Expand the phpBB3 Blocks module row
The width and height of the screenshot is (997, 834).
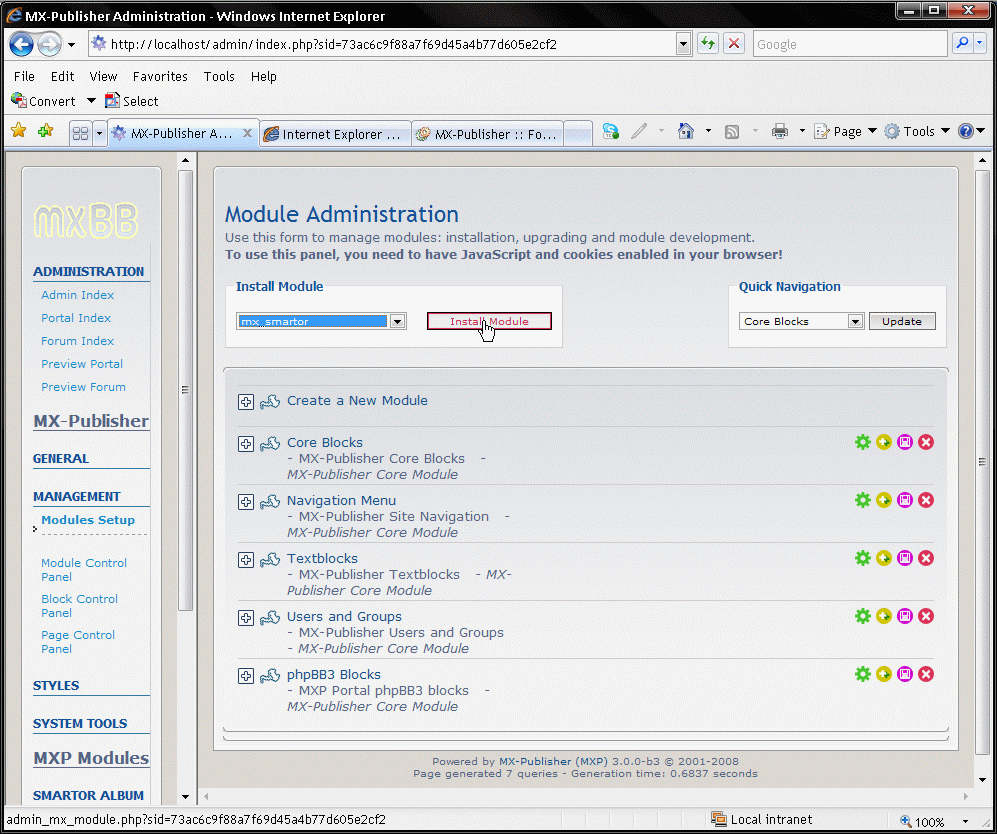tap(246, 676)
